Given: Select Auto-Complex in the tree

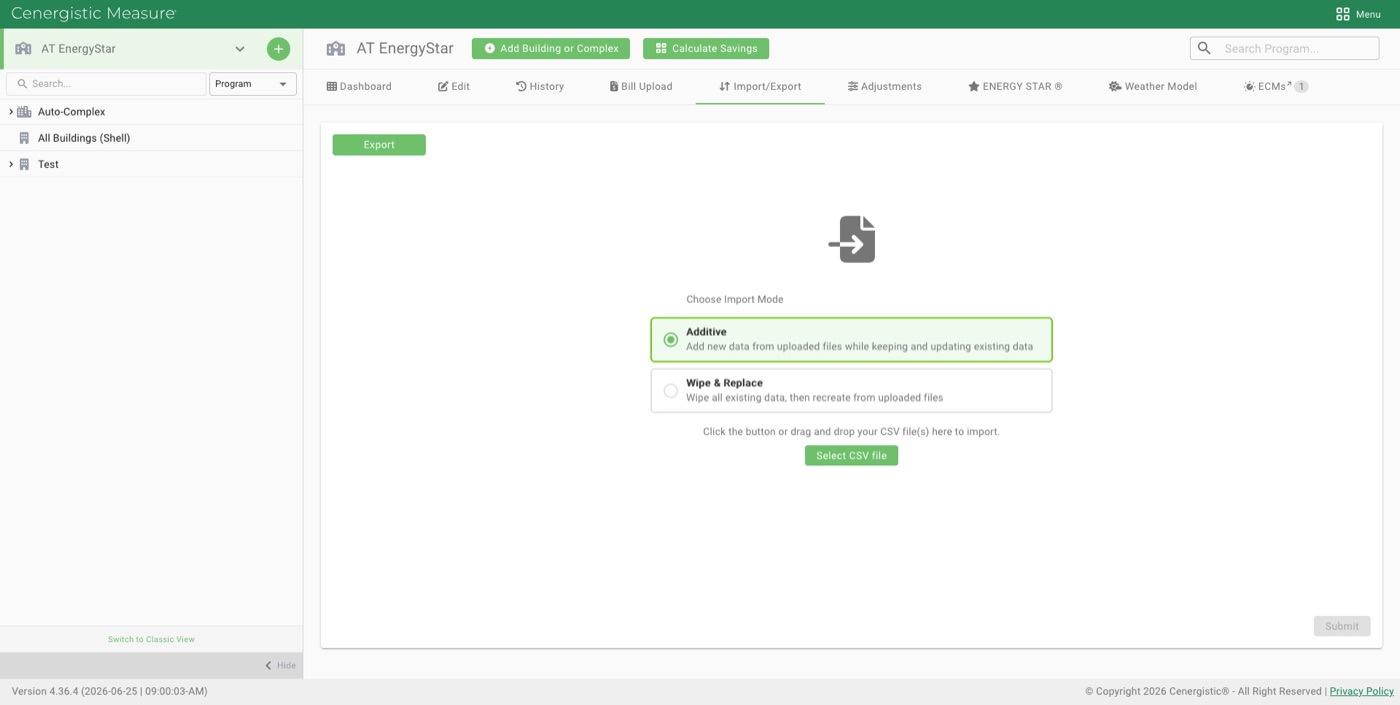Looking at the screenshot, I should tap(71, 112).
